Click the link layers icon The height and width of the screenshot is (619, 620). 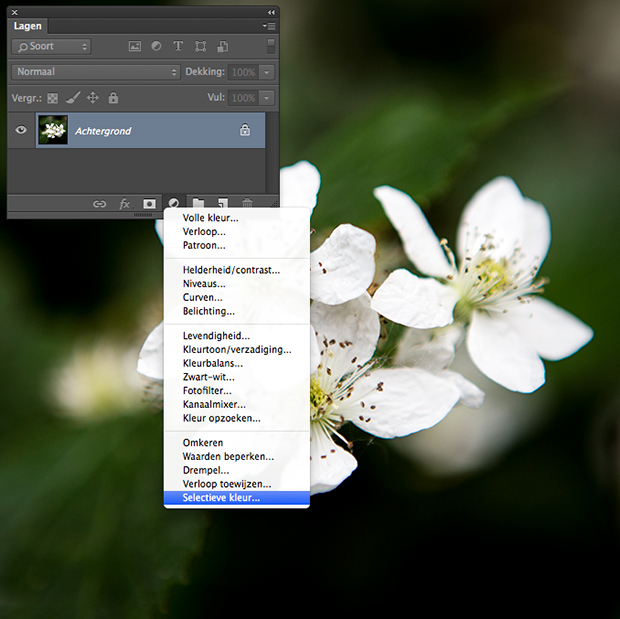coord(99,204)
